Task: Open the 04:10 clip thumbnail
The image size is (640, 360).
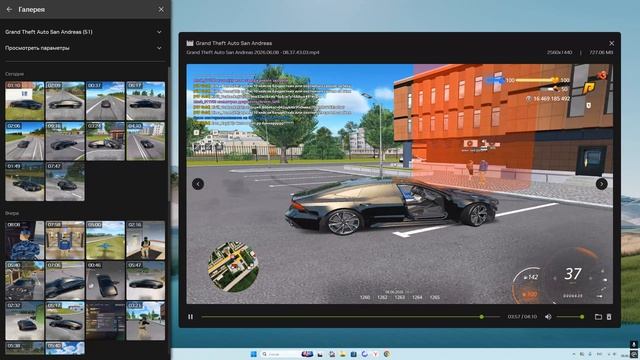Action: pos(146,141)
